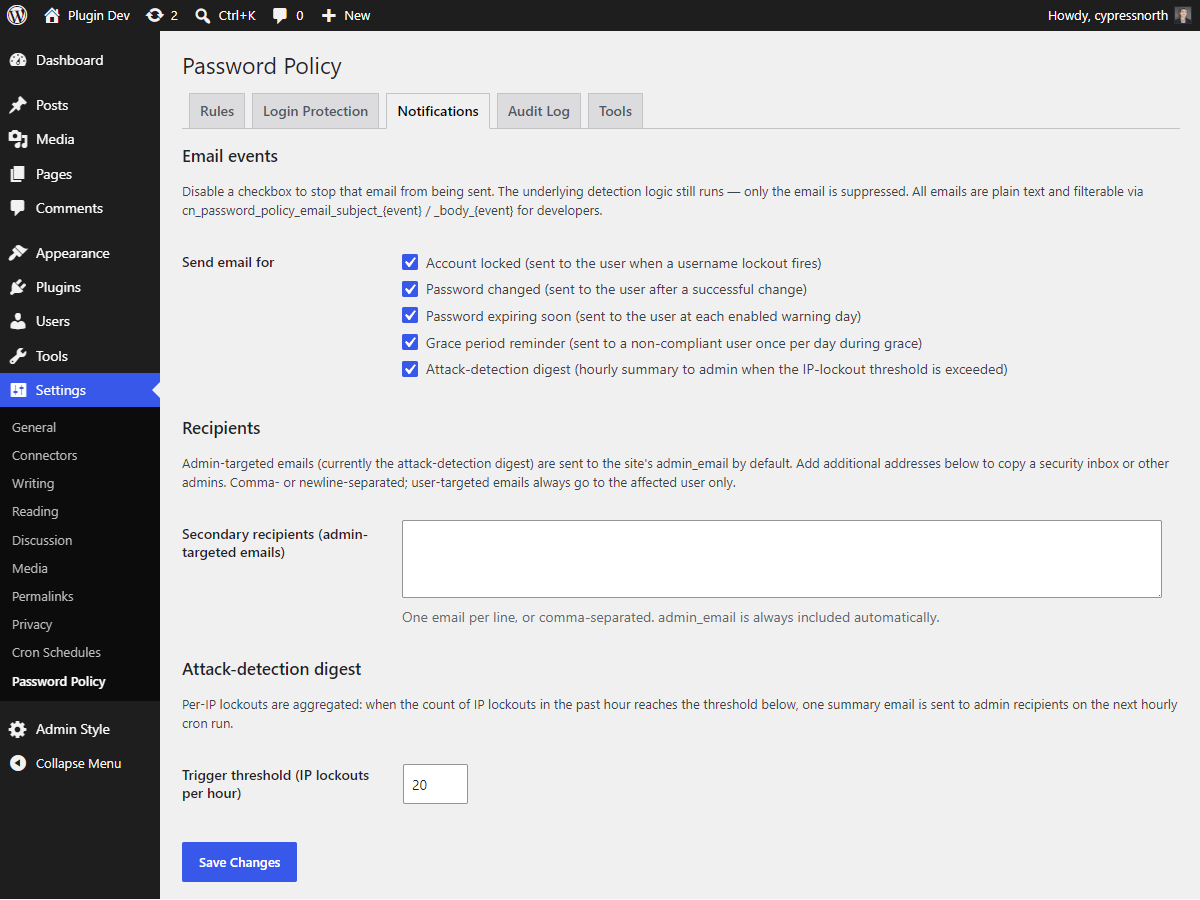Click the Admin Style gear icon
This screenshot has width=1200, height=900.
coord(18,729)
